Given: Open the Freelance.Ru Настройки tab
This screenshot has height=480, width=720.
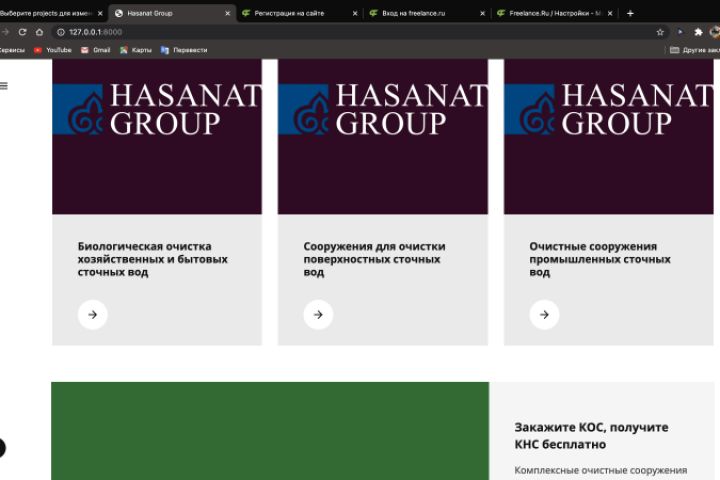Looking at the screenshot, I should click(x=555, y=13).
